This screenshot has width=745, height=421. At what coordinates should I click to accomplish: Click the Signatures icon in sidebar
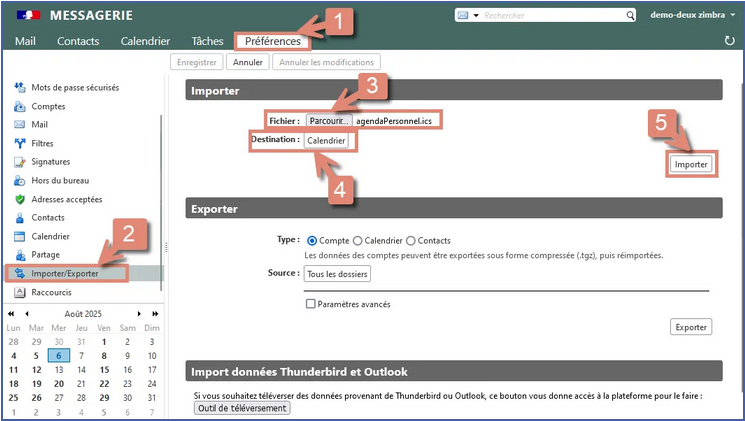(x=19, y=162)
